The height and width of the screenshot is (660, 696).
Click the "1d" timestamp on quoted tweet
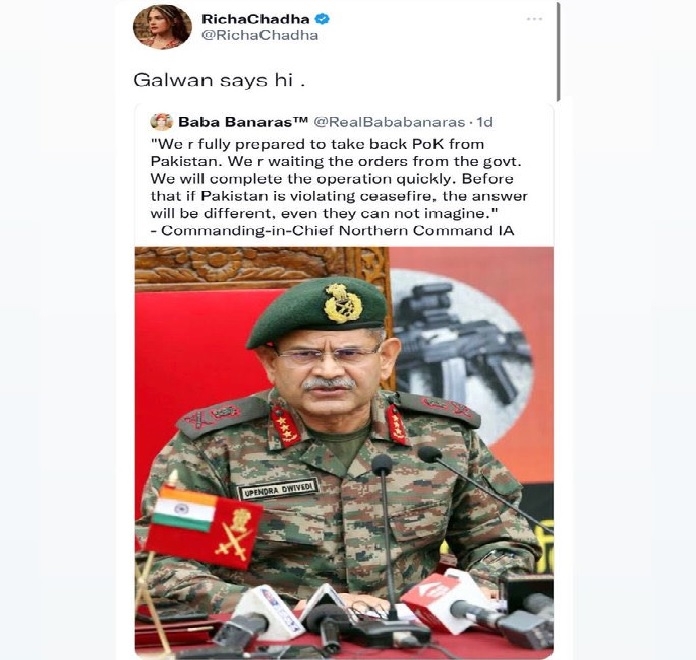pyautogui.click(x=484, y=122)
